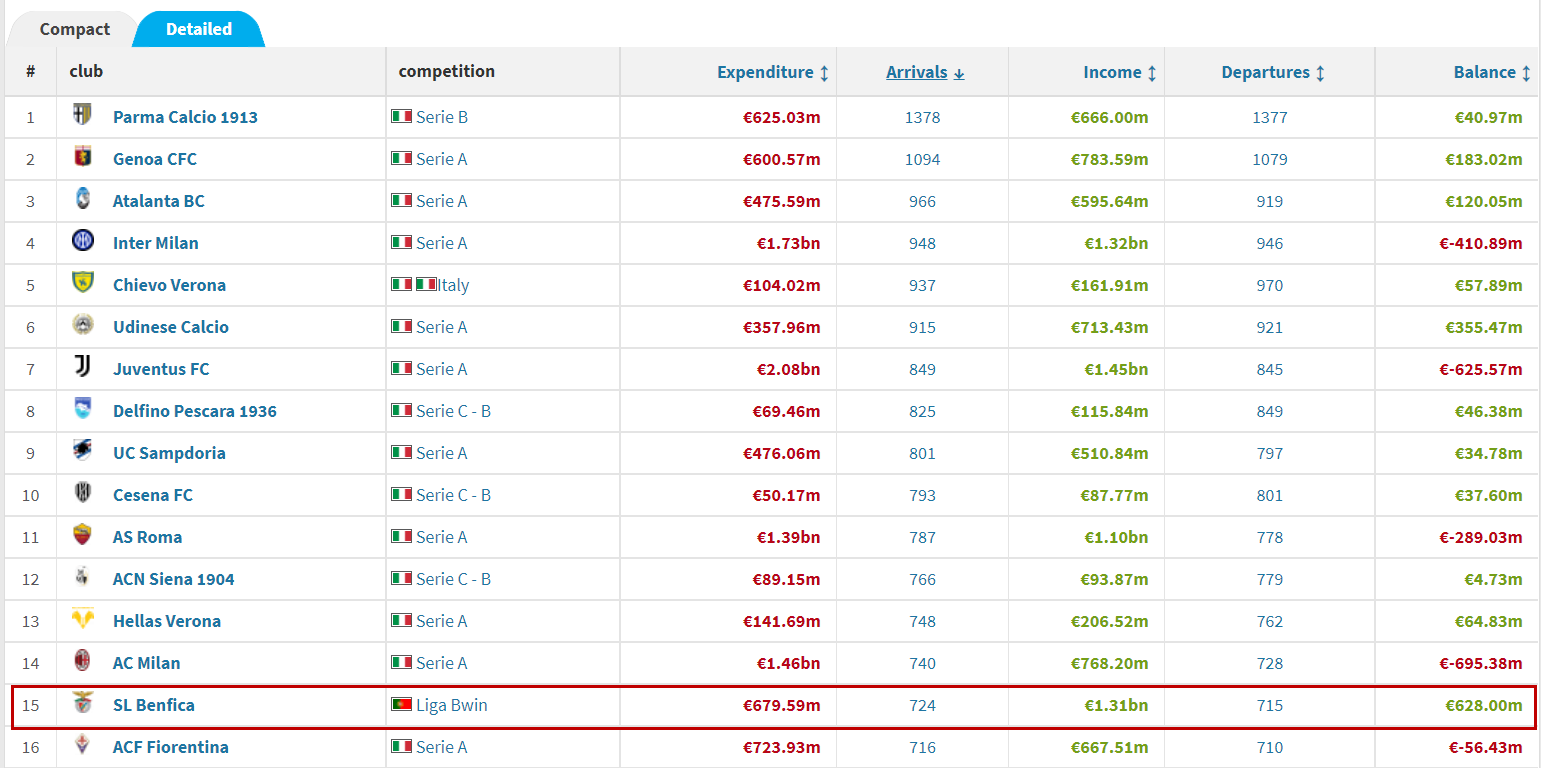1541x768 pixels.
Task: Click the Atalanta BC club crest
Action: click(82, 199)
